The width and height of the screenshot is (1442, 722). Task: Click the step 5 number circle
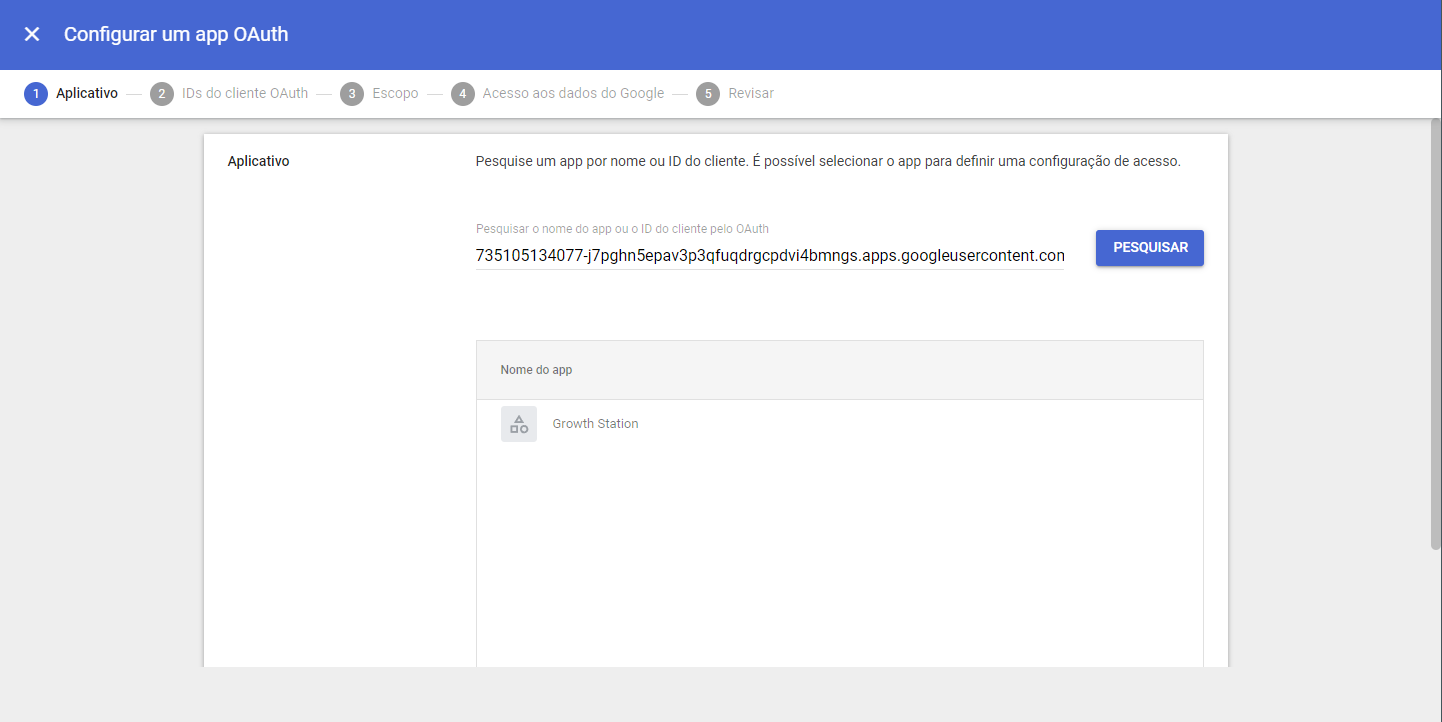[708, 94]
